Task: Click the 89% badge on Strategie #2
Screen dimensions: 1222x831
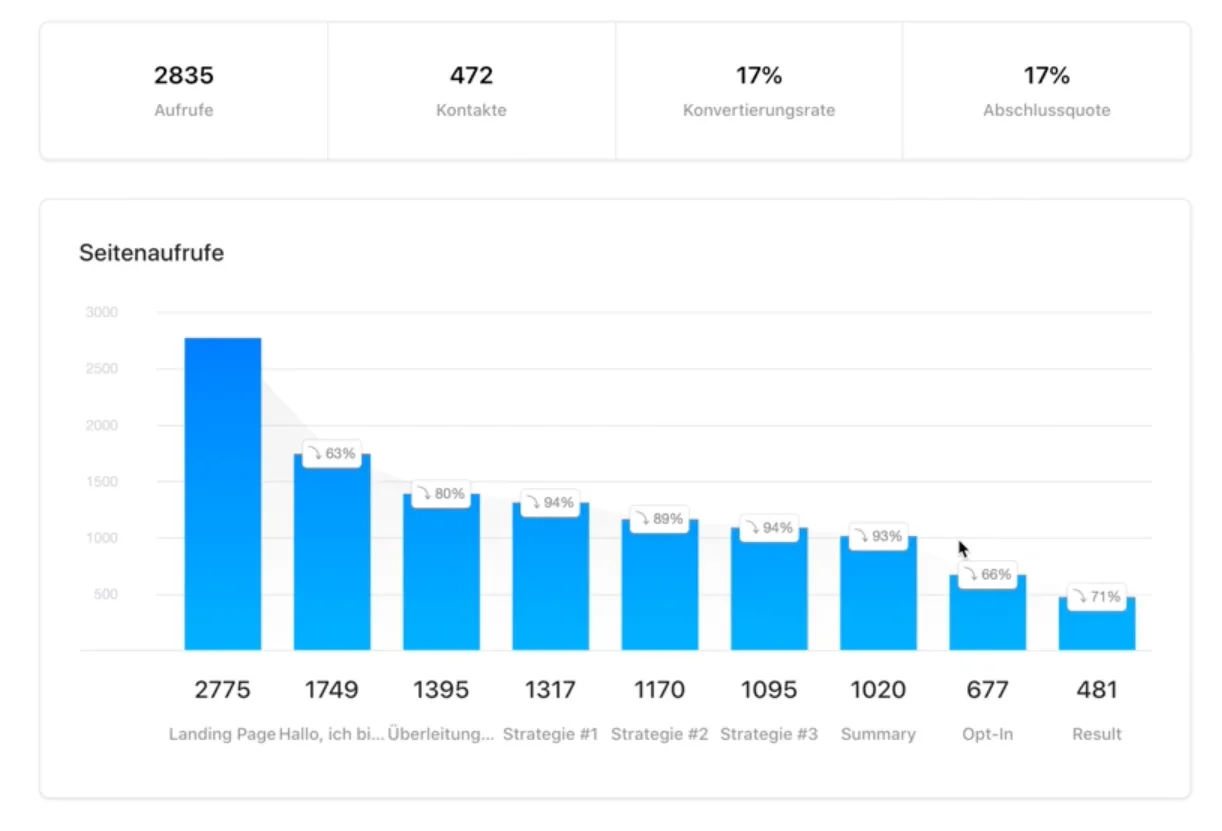Action: tap(659, 519)
